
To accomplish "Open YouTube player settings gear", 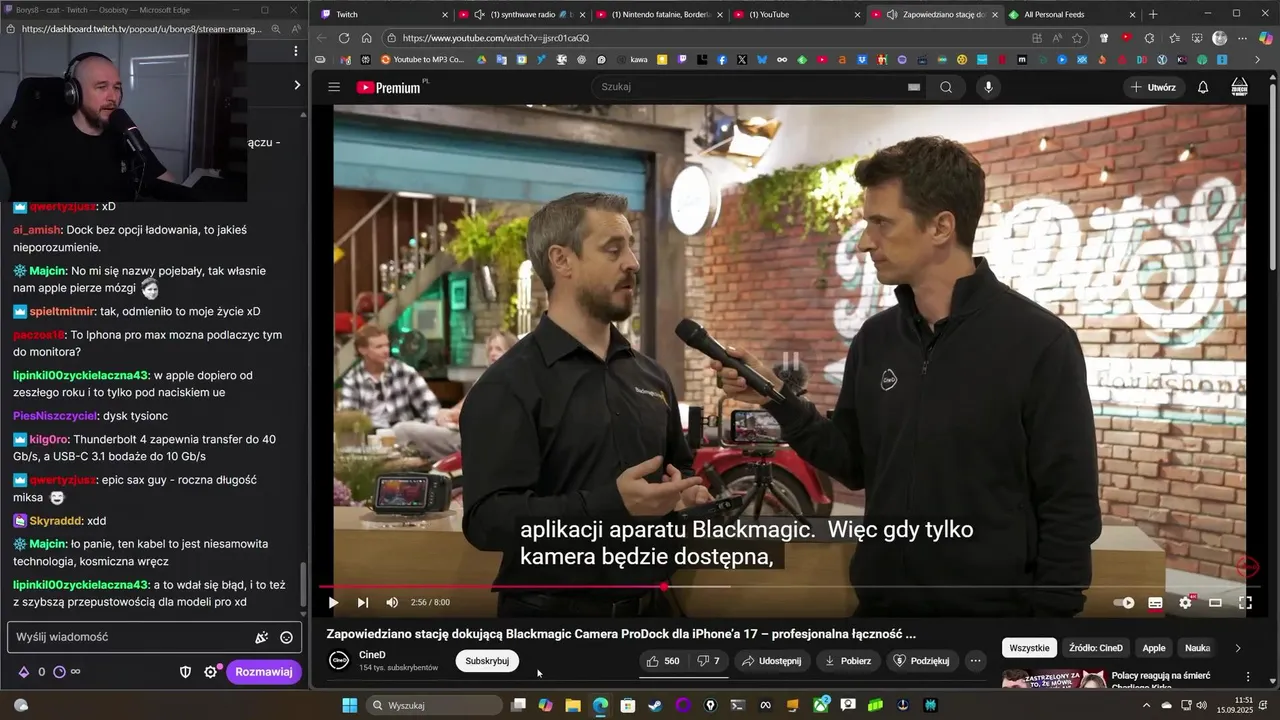I will pos(1185,602).
